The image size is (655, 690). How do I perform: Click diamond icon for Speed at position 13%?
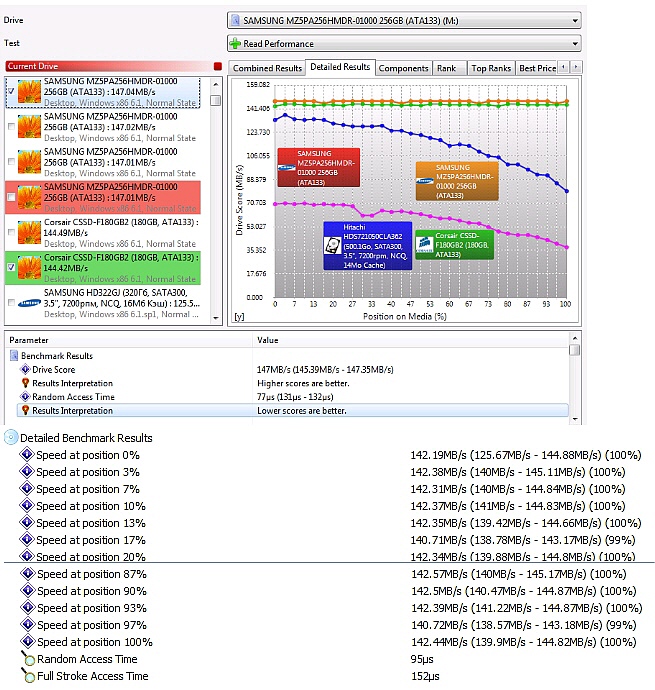coord(27,522)
